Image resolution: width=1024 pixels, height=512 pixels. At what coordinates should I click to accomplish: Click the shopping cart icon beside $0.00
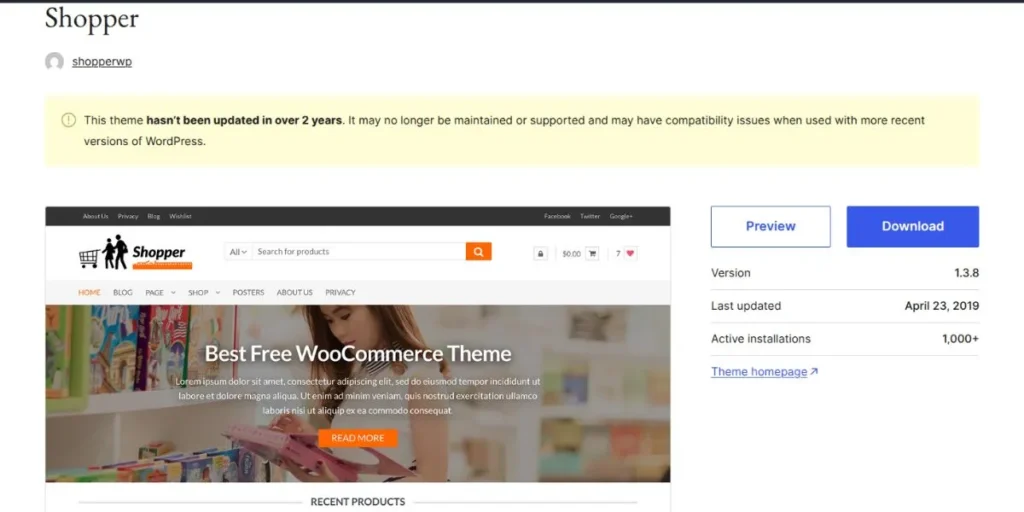point(592,253)
